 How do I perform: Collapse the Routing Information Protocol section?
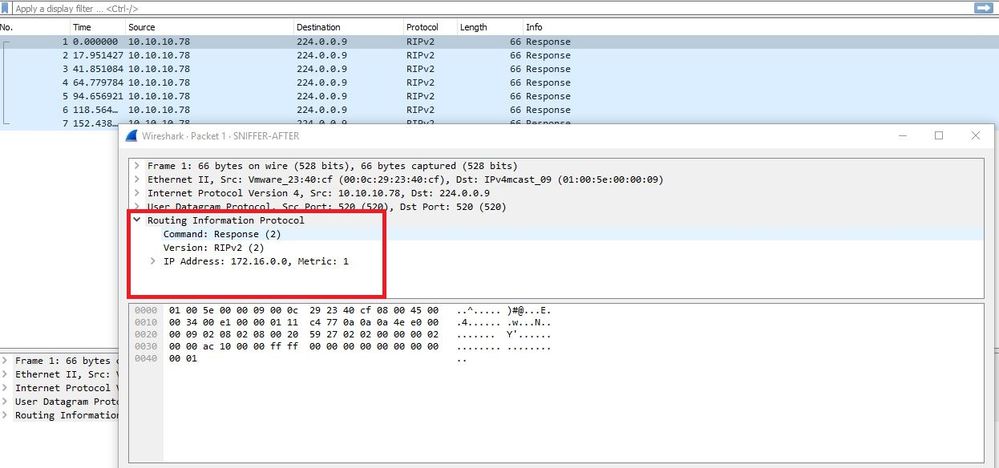pos(137,220)
